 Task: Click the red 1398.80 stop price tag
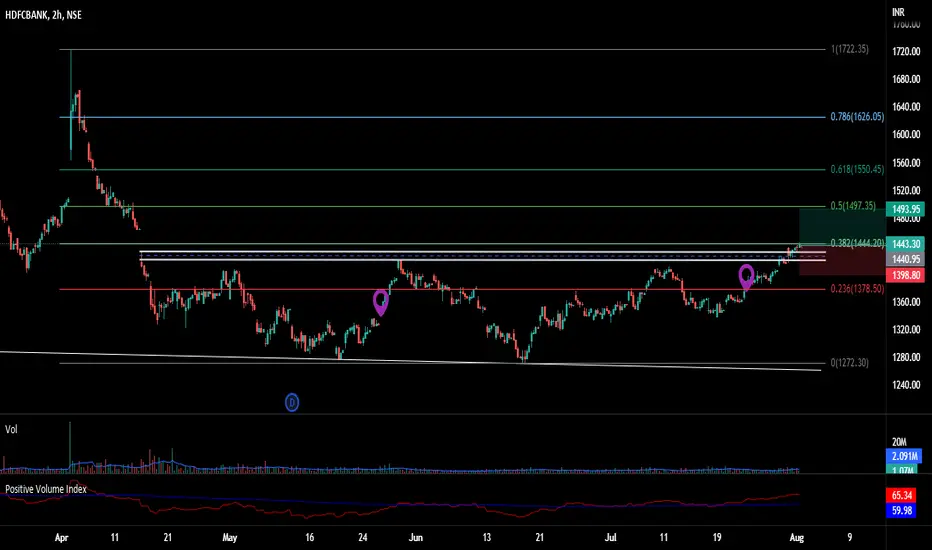coord(905,275)
